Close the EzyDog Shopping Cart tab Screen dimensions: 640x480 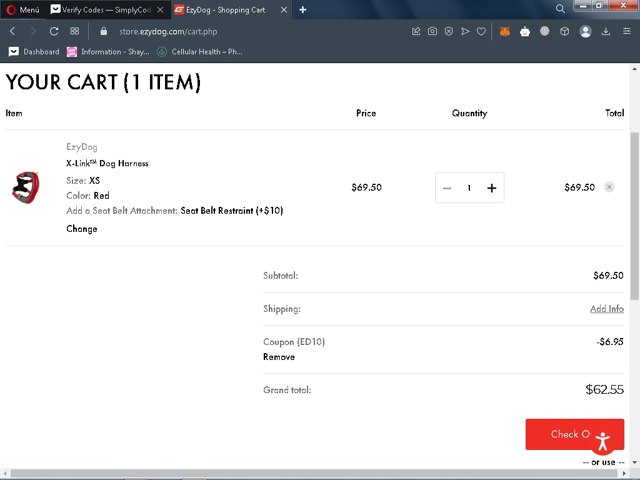point(284,10)
